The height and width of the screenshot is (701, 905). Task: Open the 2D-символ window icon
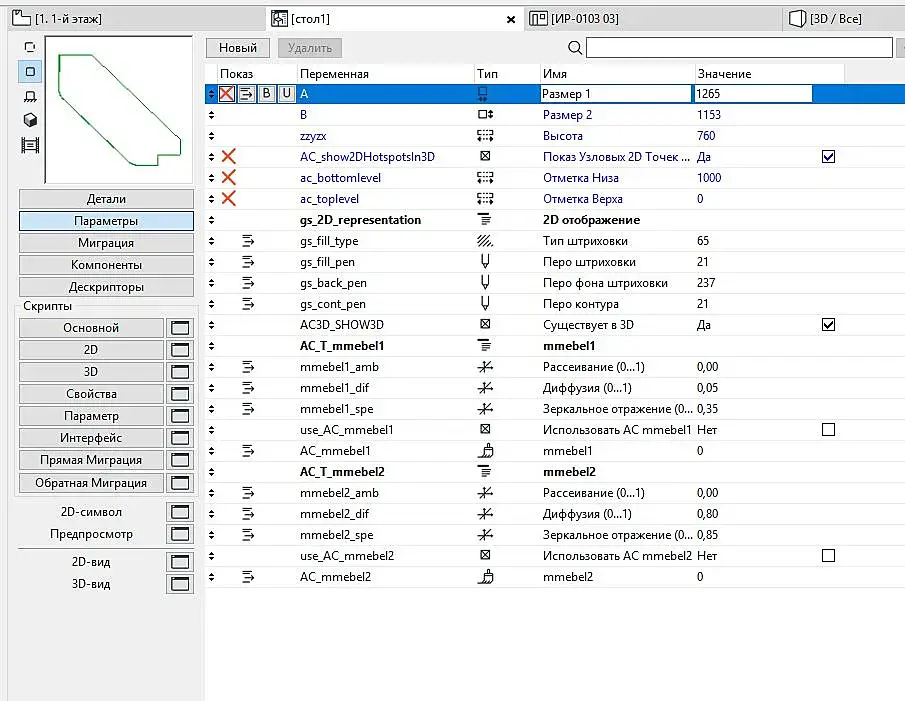click(180, 512)
